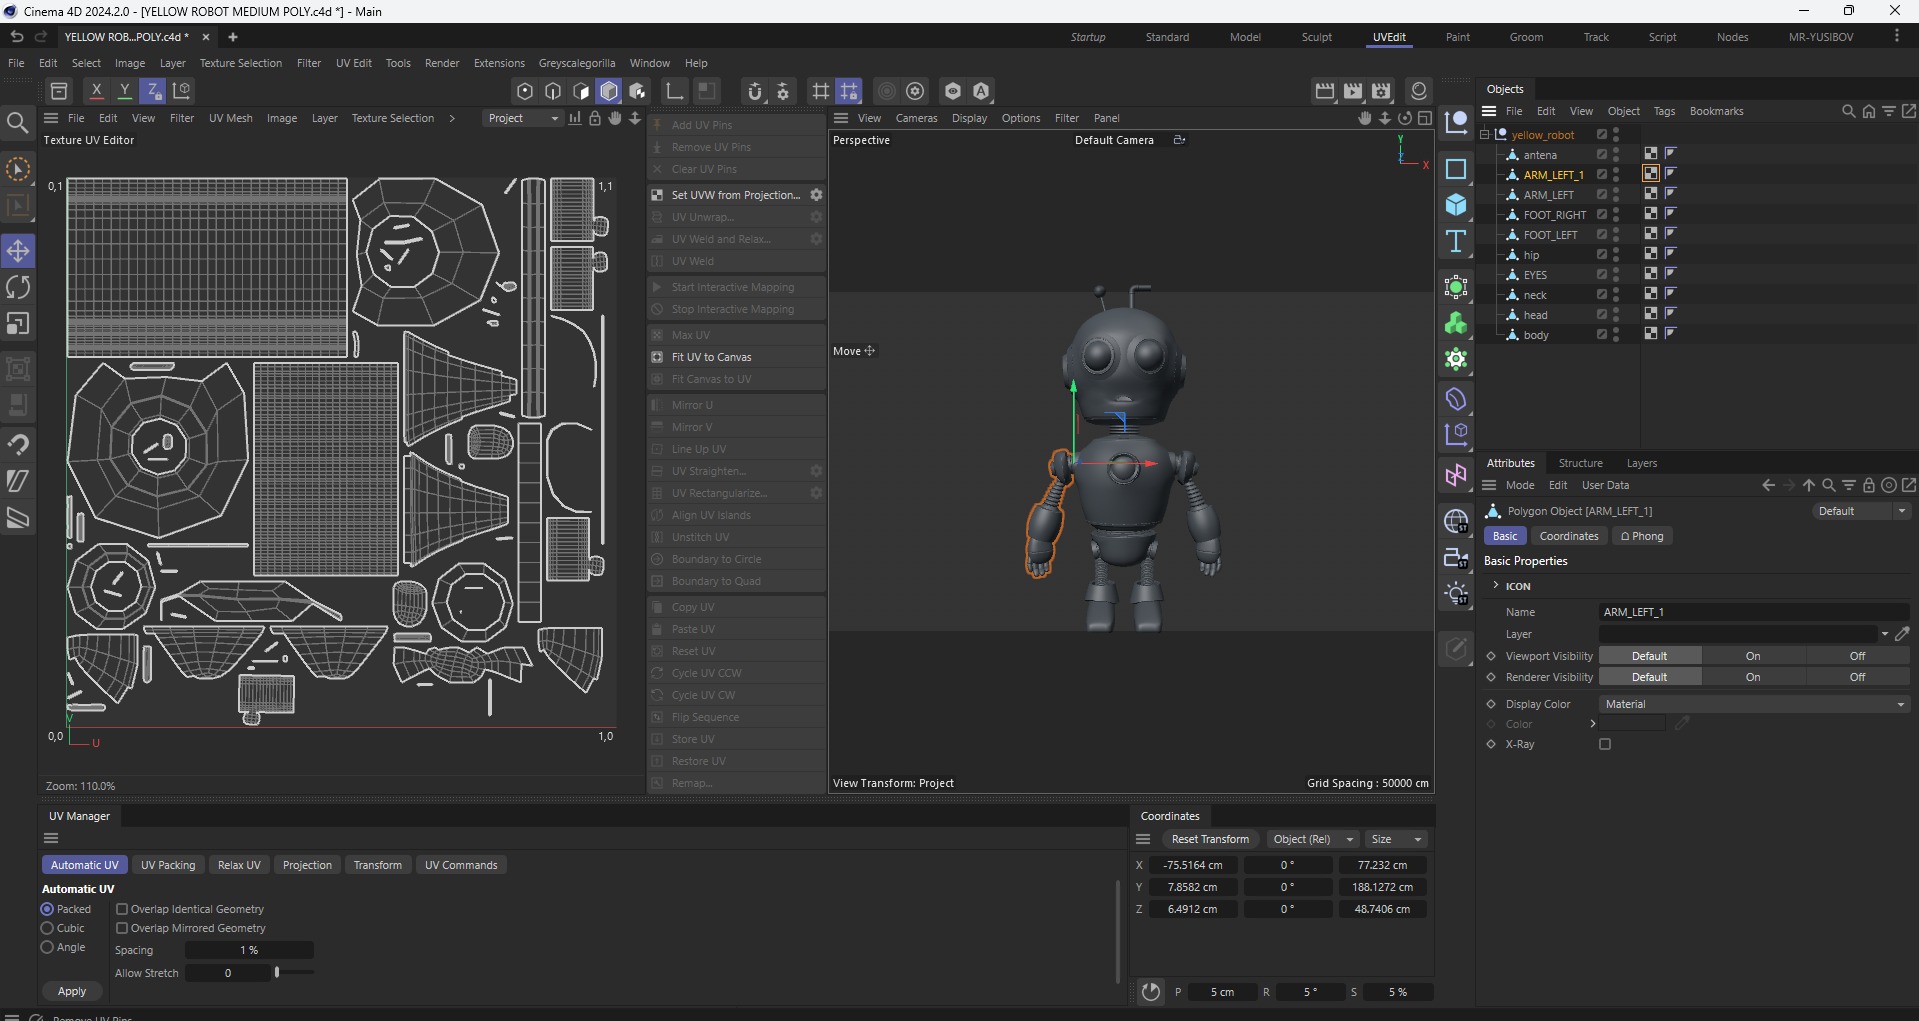This screenshot has height=1021, width=1919.
Task: Expand the ICON section
Action: click(x=1496, y=586)
